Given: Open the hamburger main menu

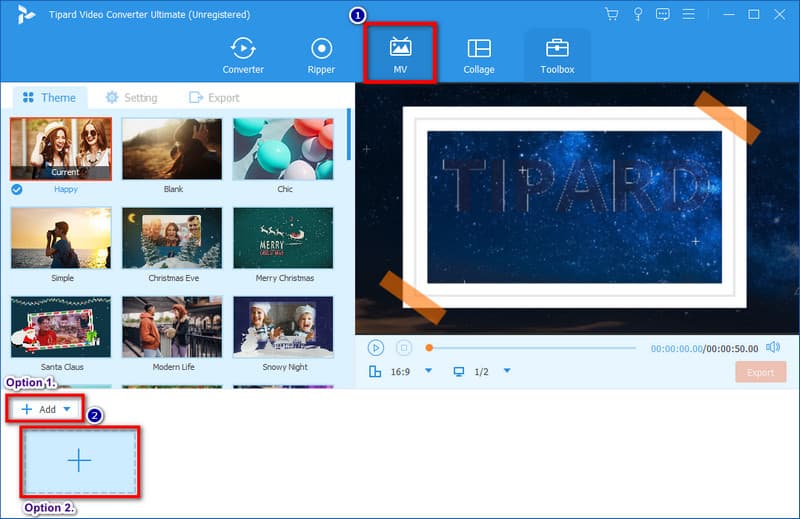Looking at the screenshot, I should point(688,14).
